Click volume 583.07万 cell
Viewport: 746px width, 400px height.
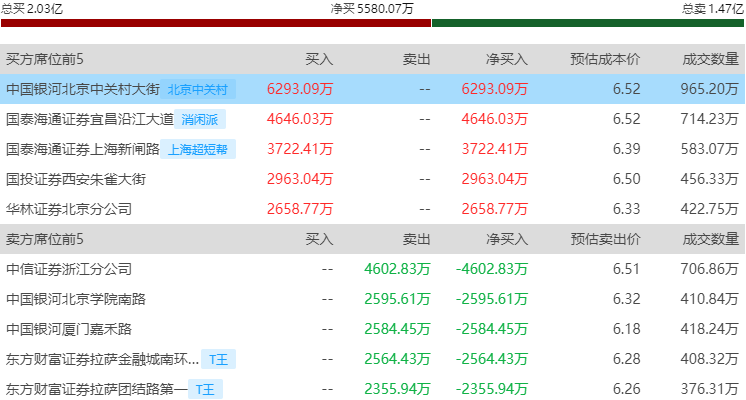pos(709,149)
